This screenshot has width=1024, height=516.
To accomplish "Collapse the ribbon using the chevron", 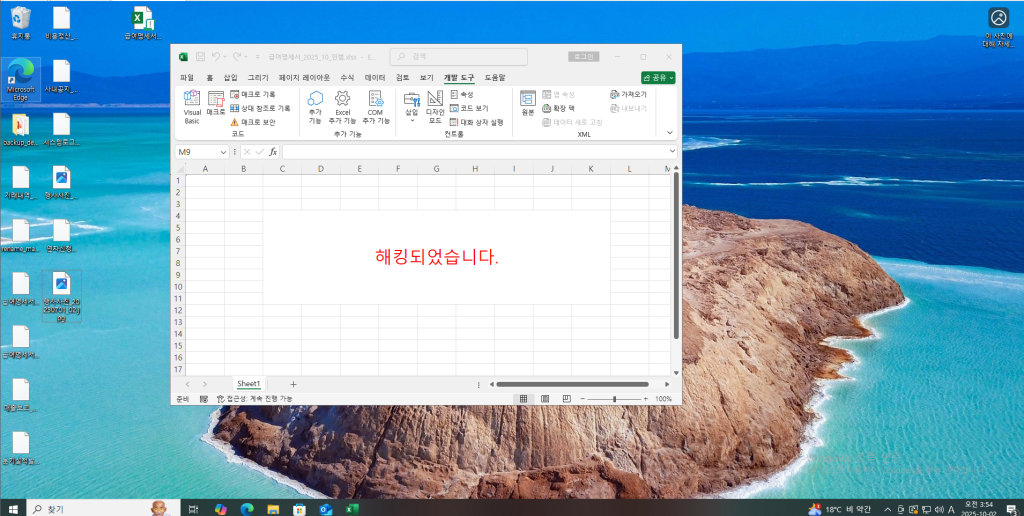I will [x=670, y=131].
